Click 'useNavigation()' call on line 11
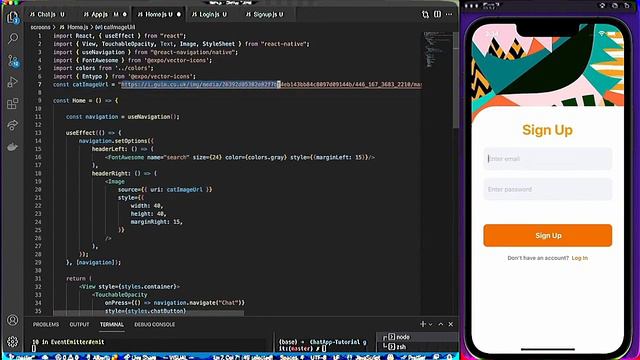The image size is (640, 360). [x=153, y=117]
